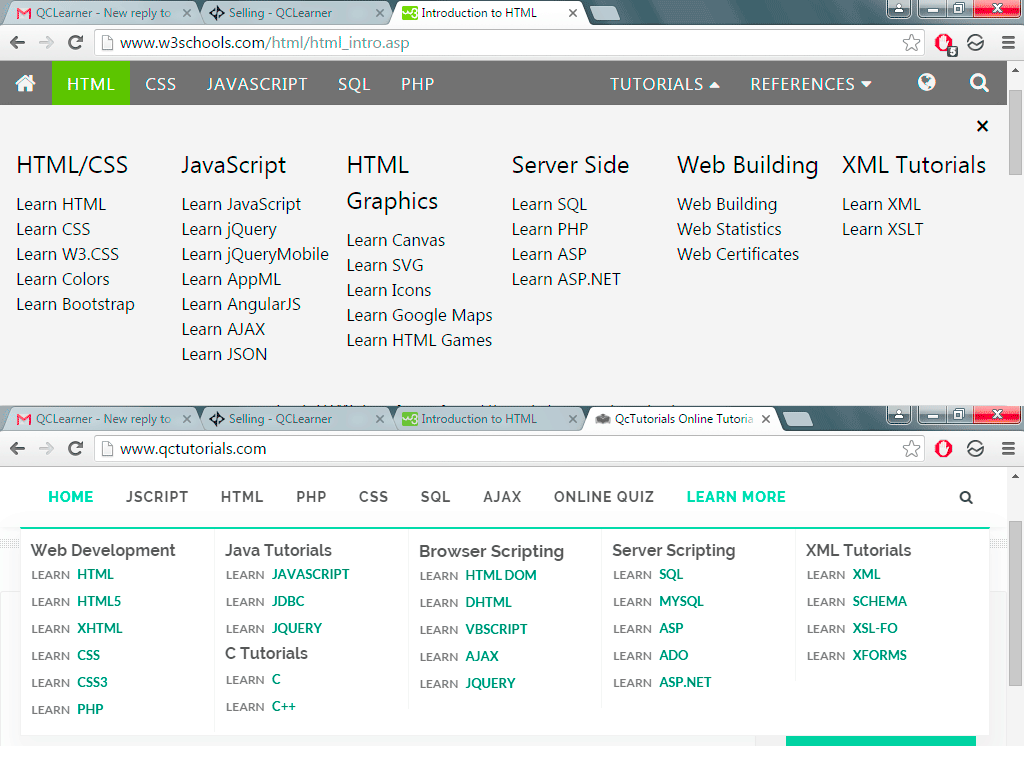The width and height of the screenshot is (1024, 768).
Task: Expand the REFERENCES dropdown in W3Schools navbar
Action: click(x=810, y=84)
